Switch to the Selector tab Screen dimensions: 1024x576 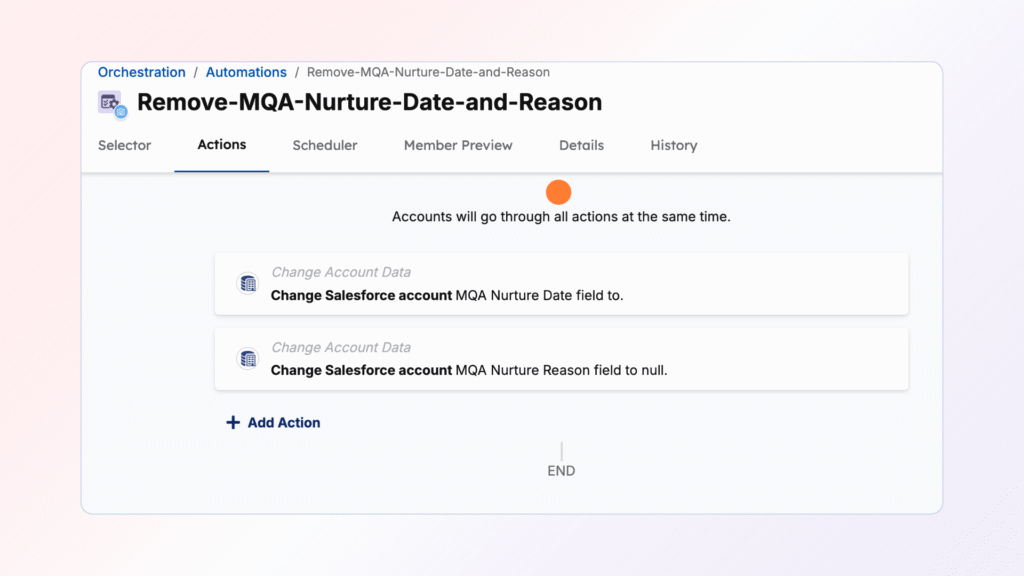click(124, 145)
